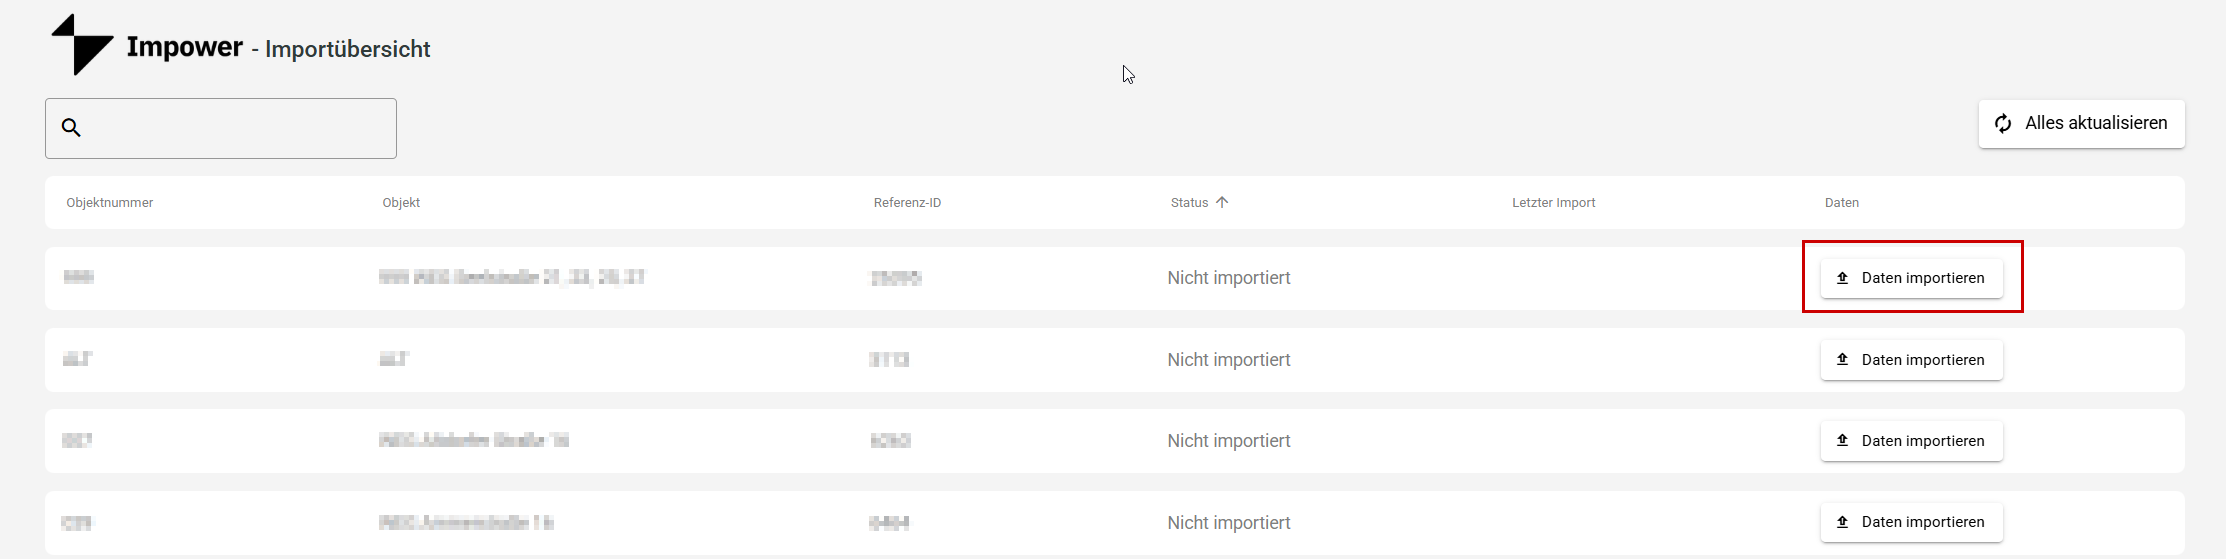Click upload icon in fourth row's import button
Image resolution: width=2226 pixels, height=559 pixels.
[x=1842, y=522]
